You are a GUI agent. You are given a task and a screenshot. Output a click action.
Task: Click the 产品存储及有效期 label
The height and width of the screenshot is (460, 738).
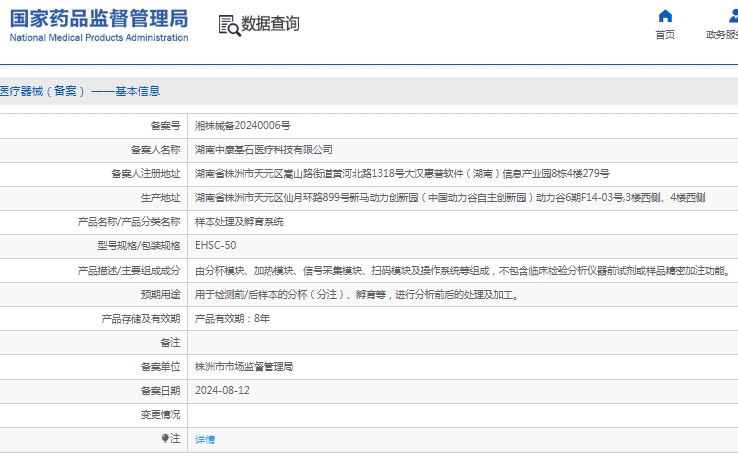(141, 319)
